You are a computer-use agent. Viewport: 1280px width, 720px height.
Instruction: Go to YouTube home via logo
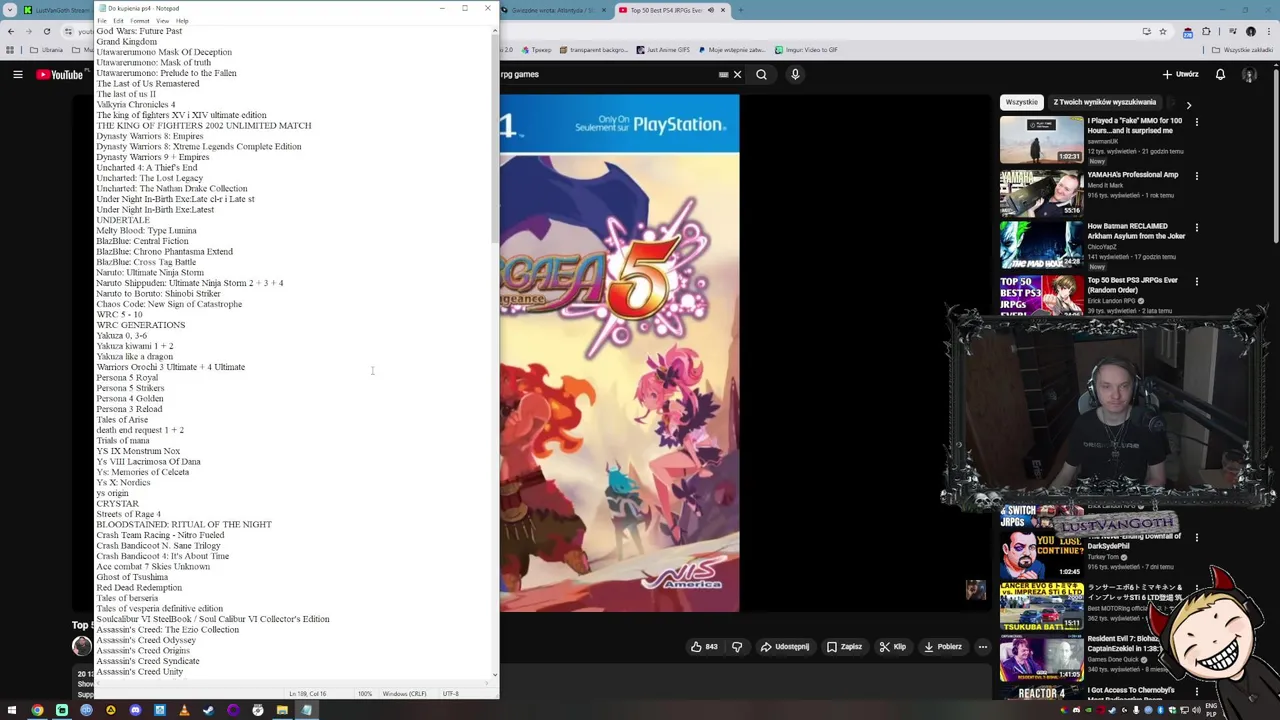click(x=60, y=74)
